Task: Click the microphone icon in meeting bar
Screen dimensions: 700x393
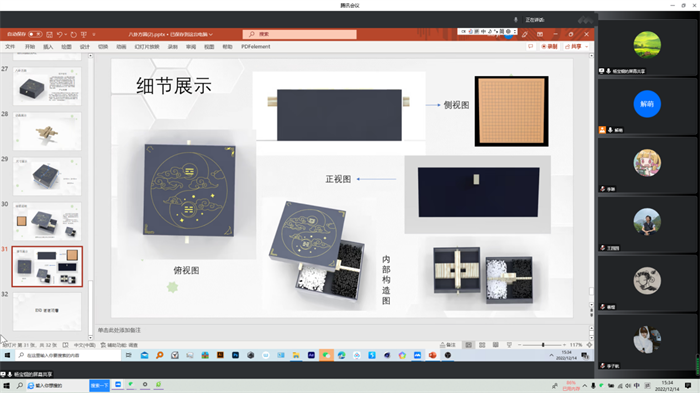Action: point(516,20)
